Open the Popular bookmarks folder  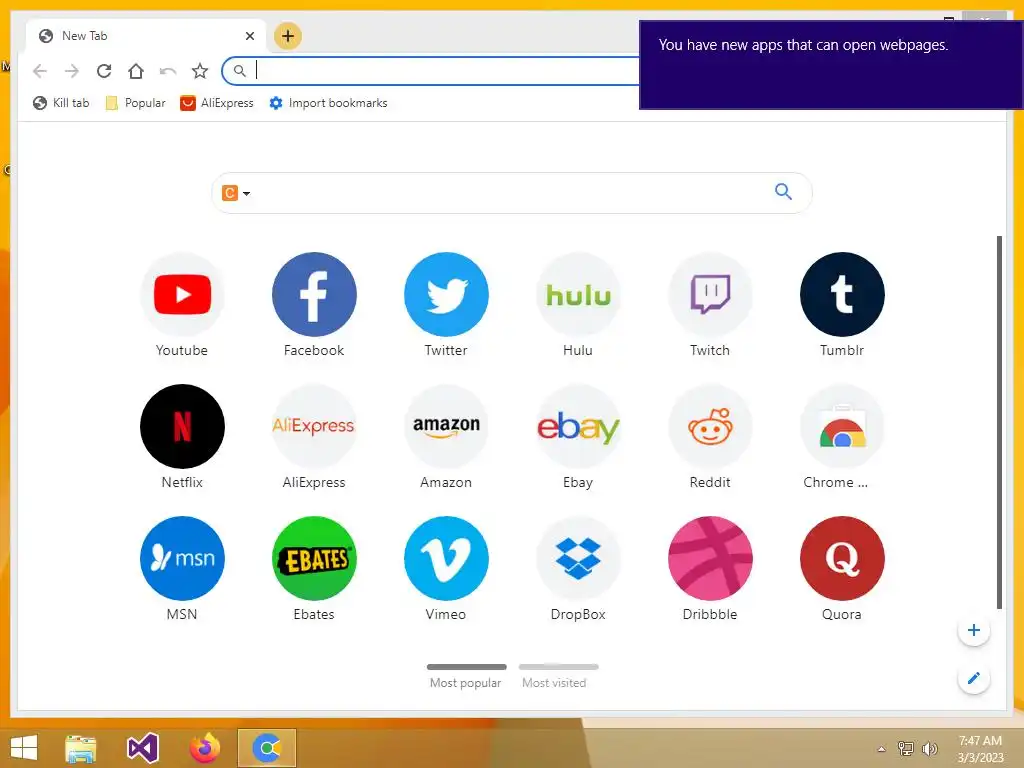point(136,103)
